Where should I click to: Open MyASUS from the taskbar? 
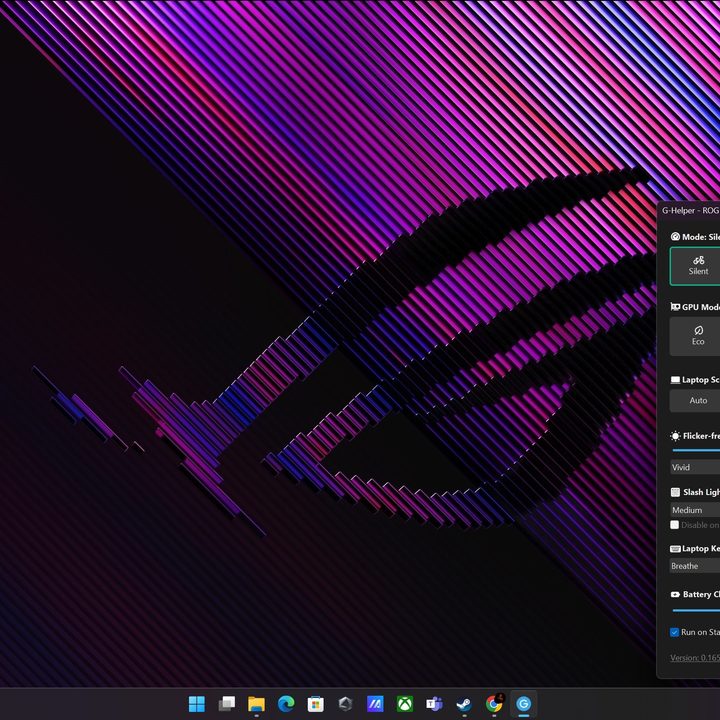coord(375,703)
